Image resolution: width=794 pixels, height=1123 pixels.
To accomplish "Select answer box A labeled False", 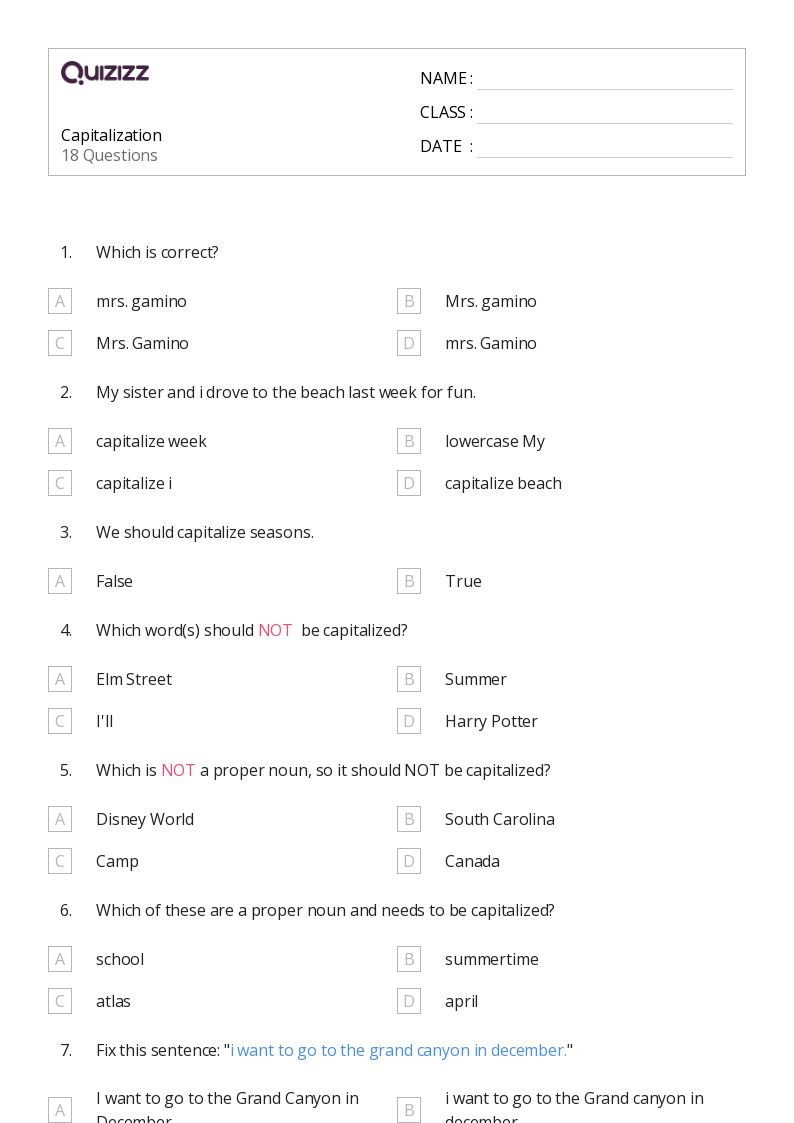I will 60,581.
